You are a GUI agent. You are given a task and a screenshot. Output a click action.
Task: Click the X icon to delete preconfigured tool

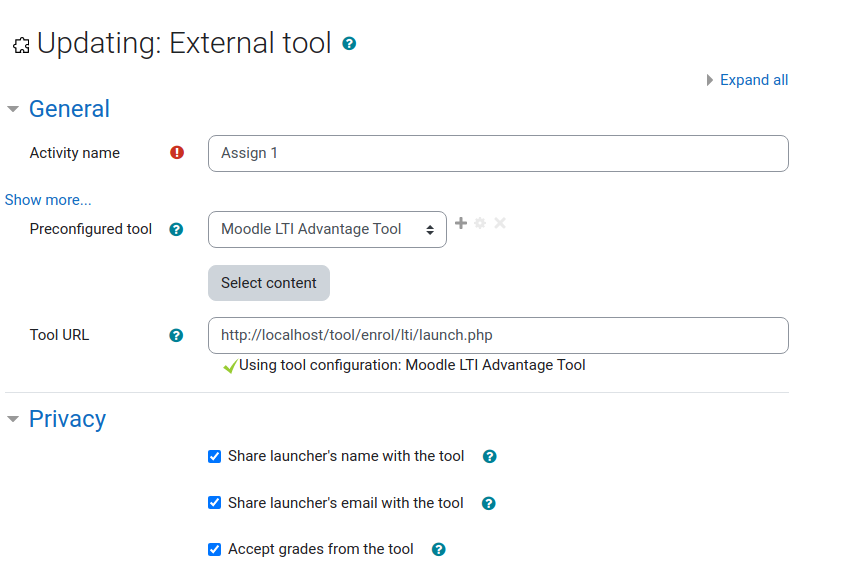coord(500,223)
